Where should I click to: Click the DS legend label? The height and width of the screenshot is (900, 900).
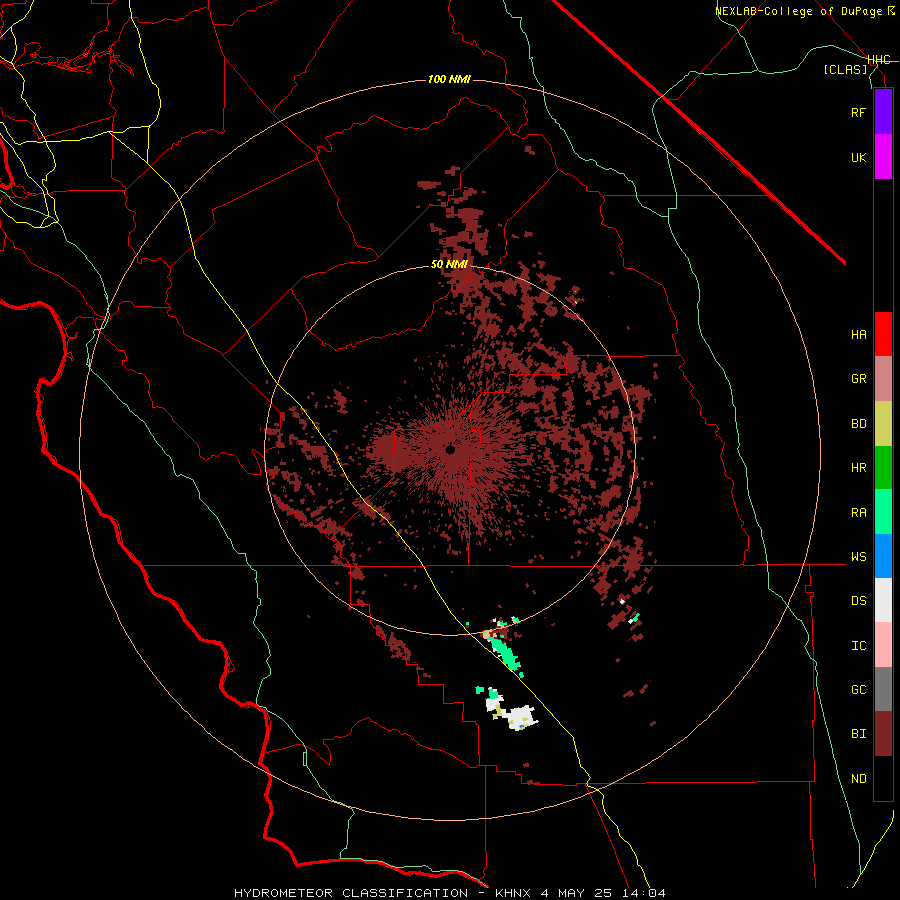[858, 600]
